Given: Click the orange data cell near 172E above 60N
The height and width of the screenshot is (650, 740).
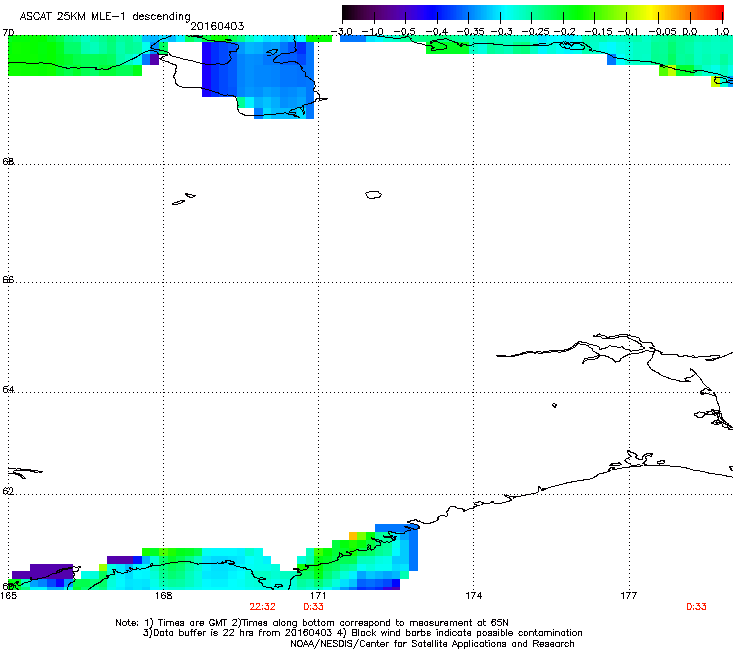Looking at the screenshot, I should pos(353,536).
